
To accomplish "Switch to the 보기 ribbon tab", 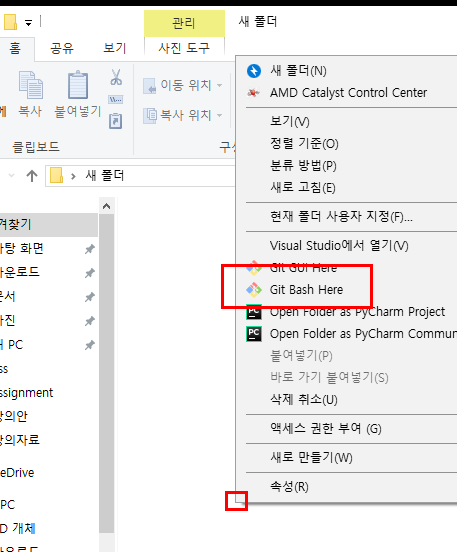I will (x=114, y=48).
